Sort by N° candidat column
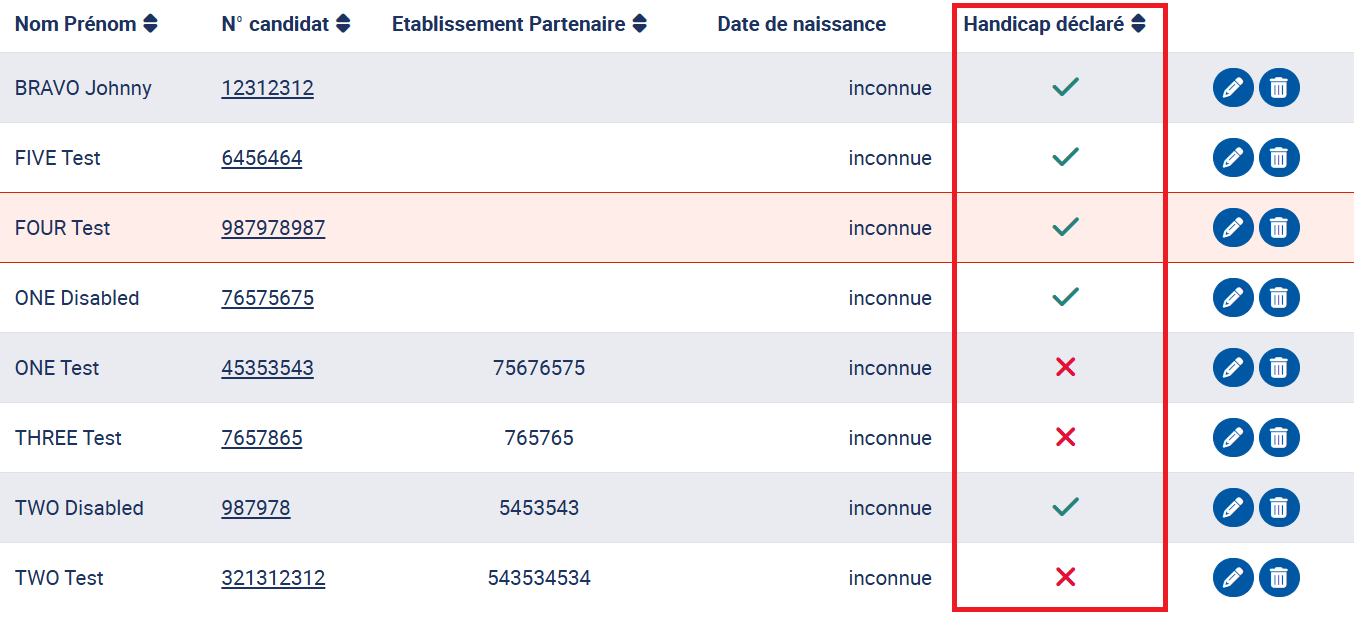 (x=343, y=24)
